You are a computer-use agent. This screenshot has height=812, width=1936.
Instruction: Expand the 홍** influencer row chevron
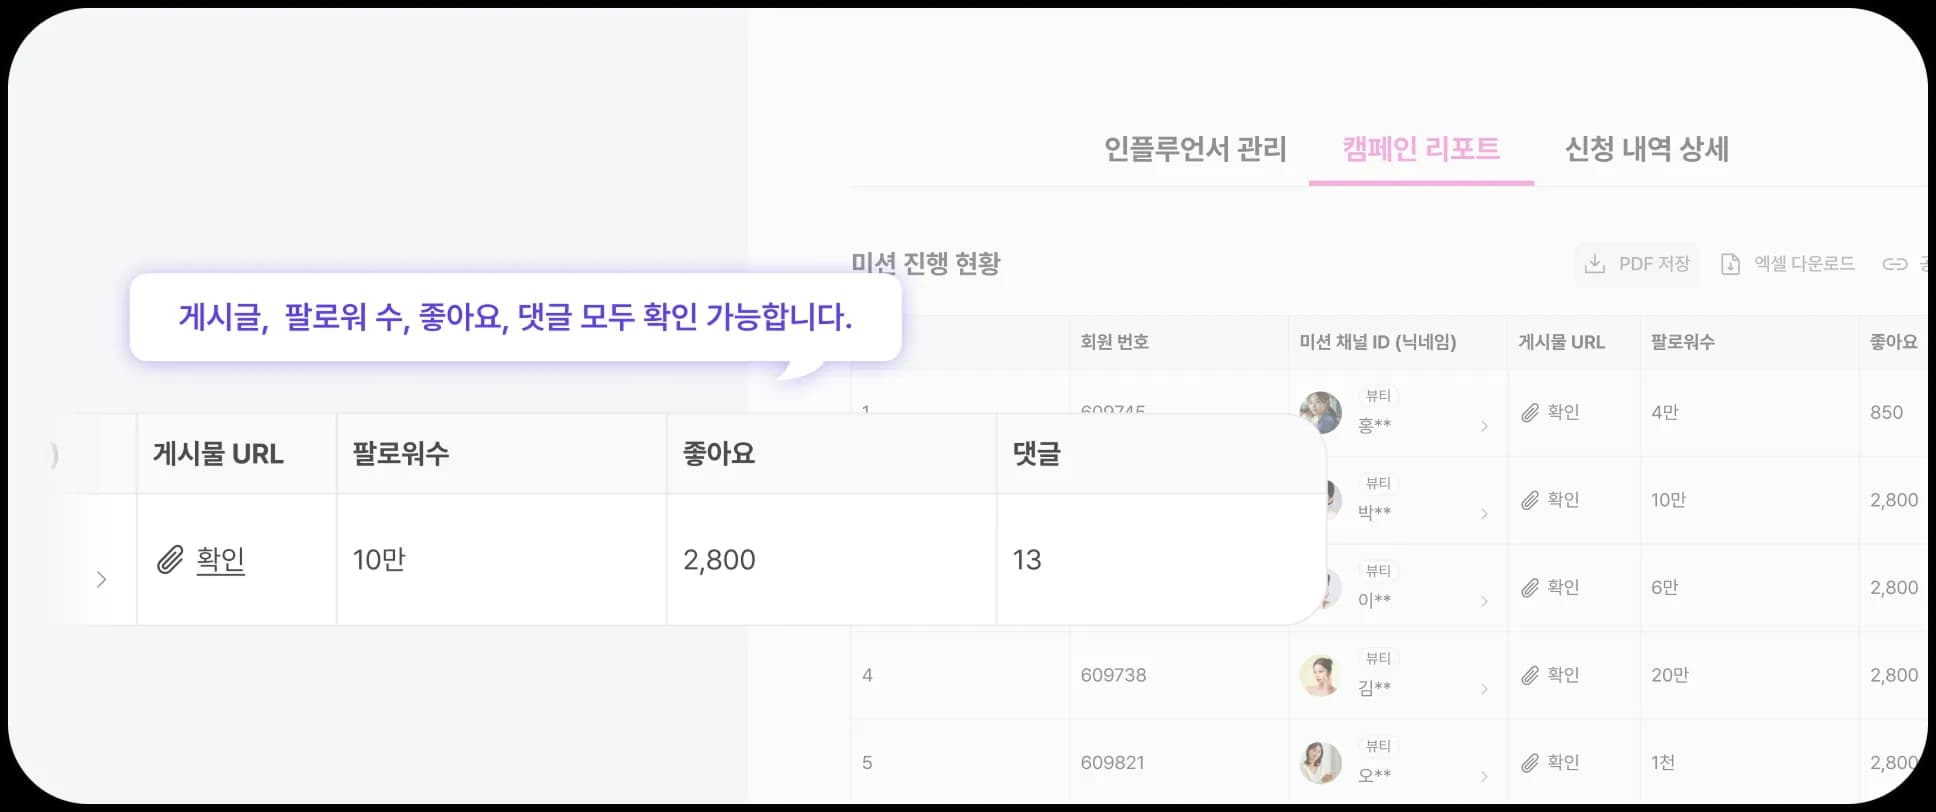tap(1484, 427)
